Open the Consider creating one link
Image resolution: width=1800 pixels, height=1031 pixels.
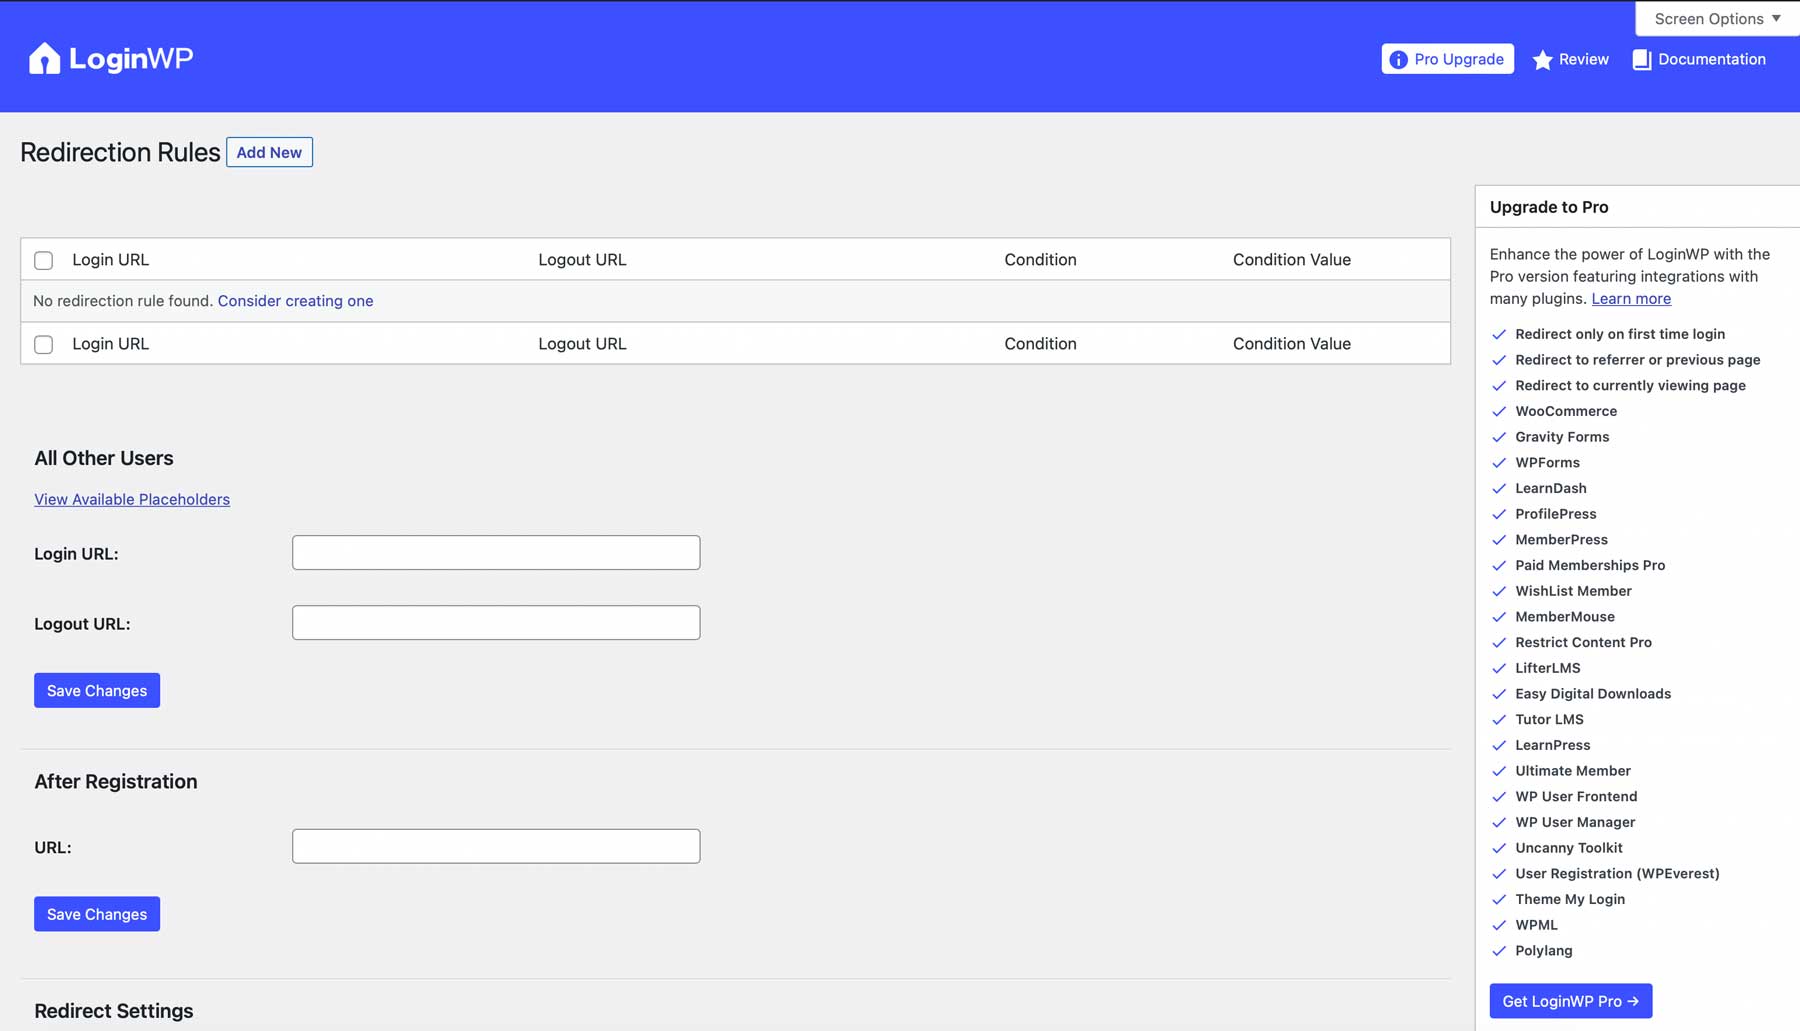pos(295,300)
